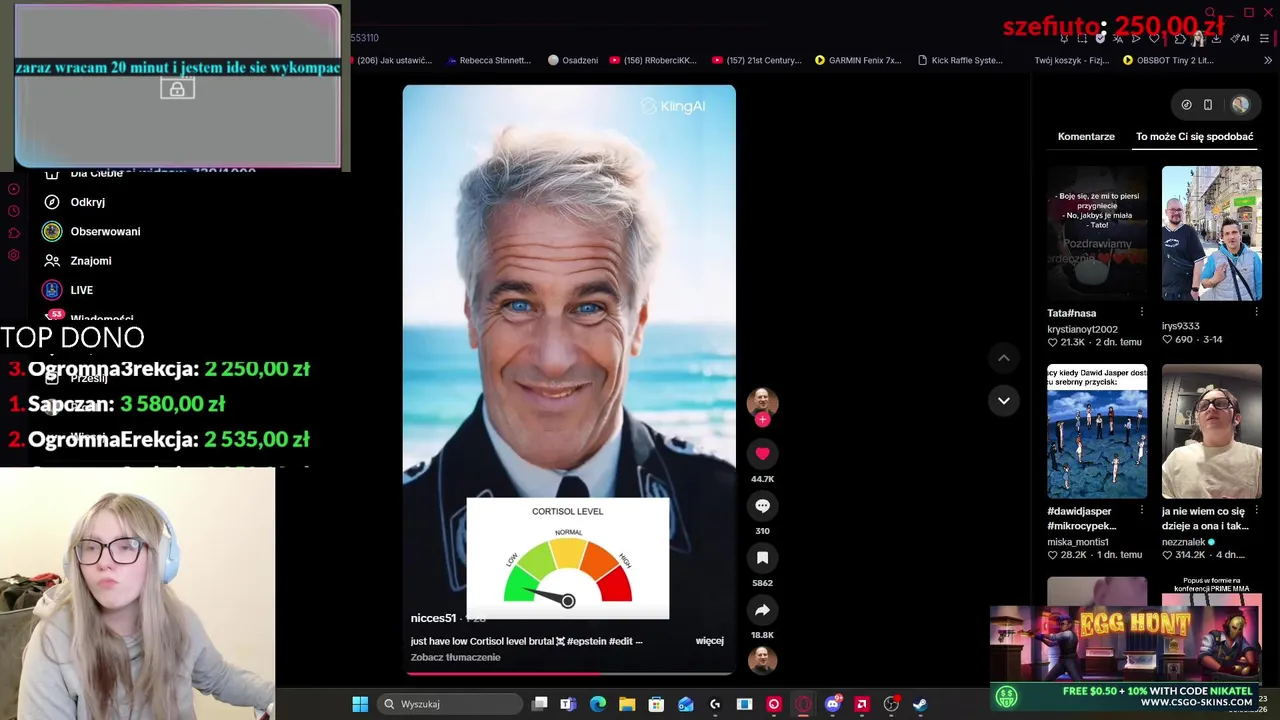Click Zobacz tłumaczenie under the caption

click(x=455, y=657)
